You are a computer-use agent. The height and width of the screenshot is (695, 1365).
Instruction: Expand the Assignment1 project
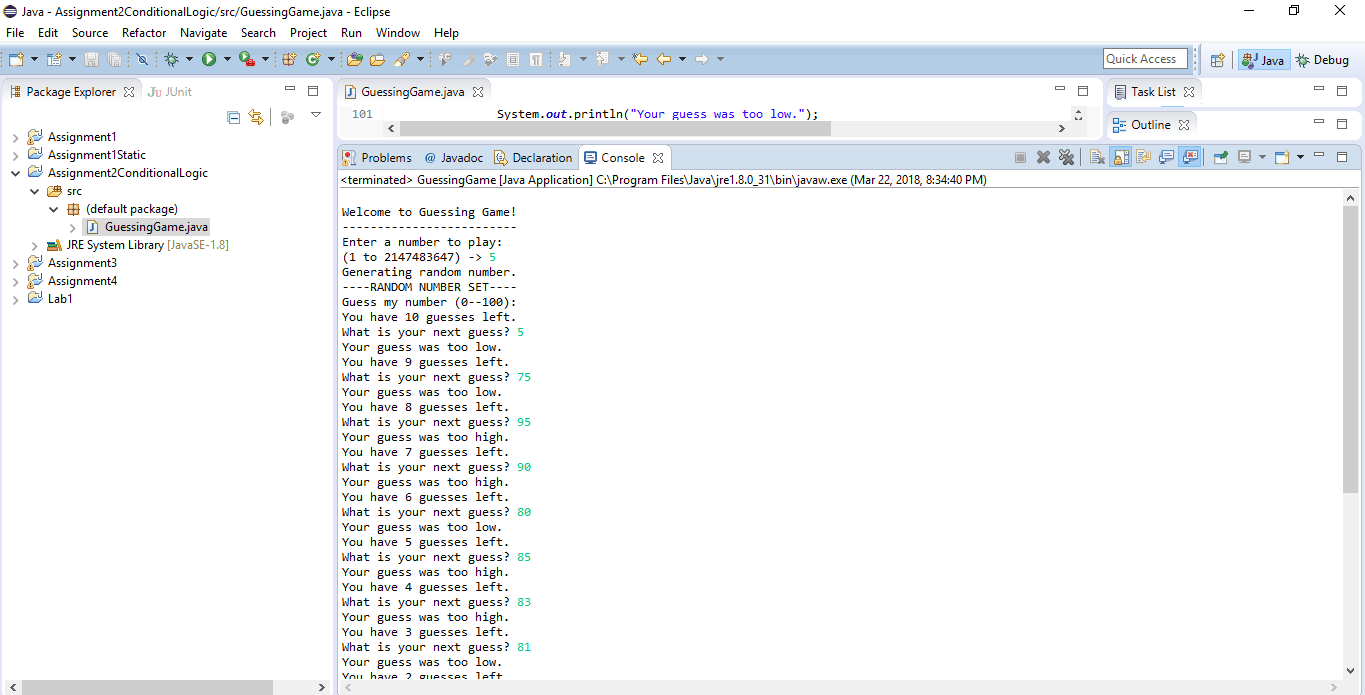click(15, 137)
